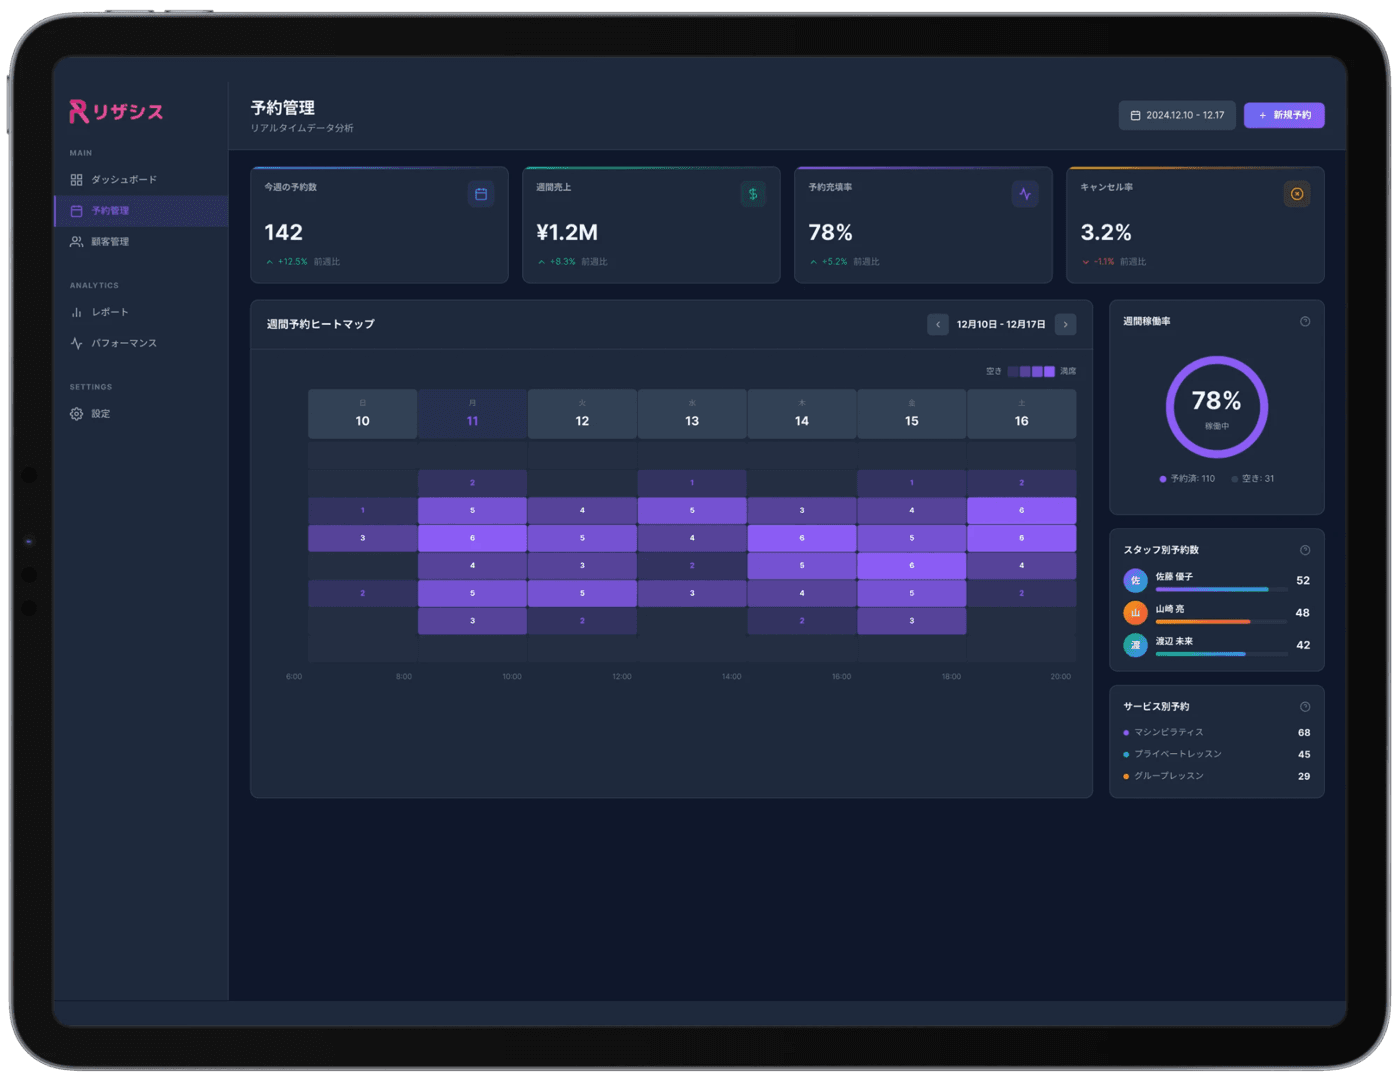Click the info icon beside サービス別予約
The width and height of the screenshot is (1400, 1083).
pos(1305,707)
